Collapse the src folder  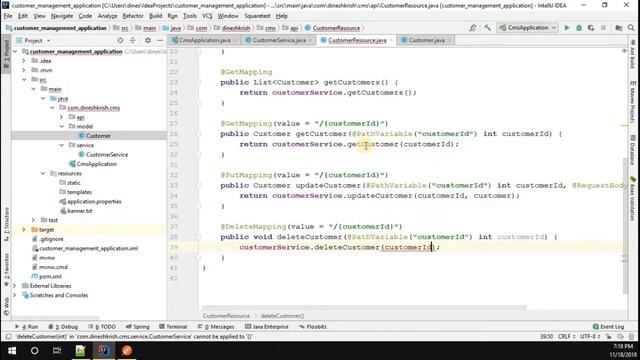(24, 80)
